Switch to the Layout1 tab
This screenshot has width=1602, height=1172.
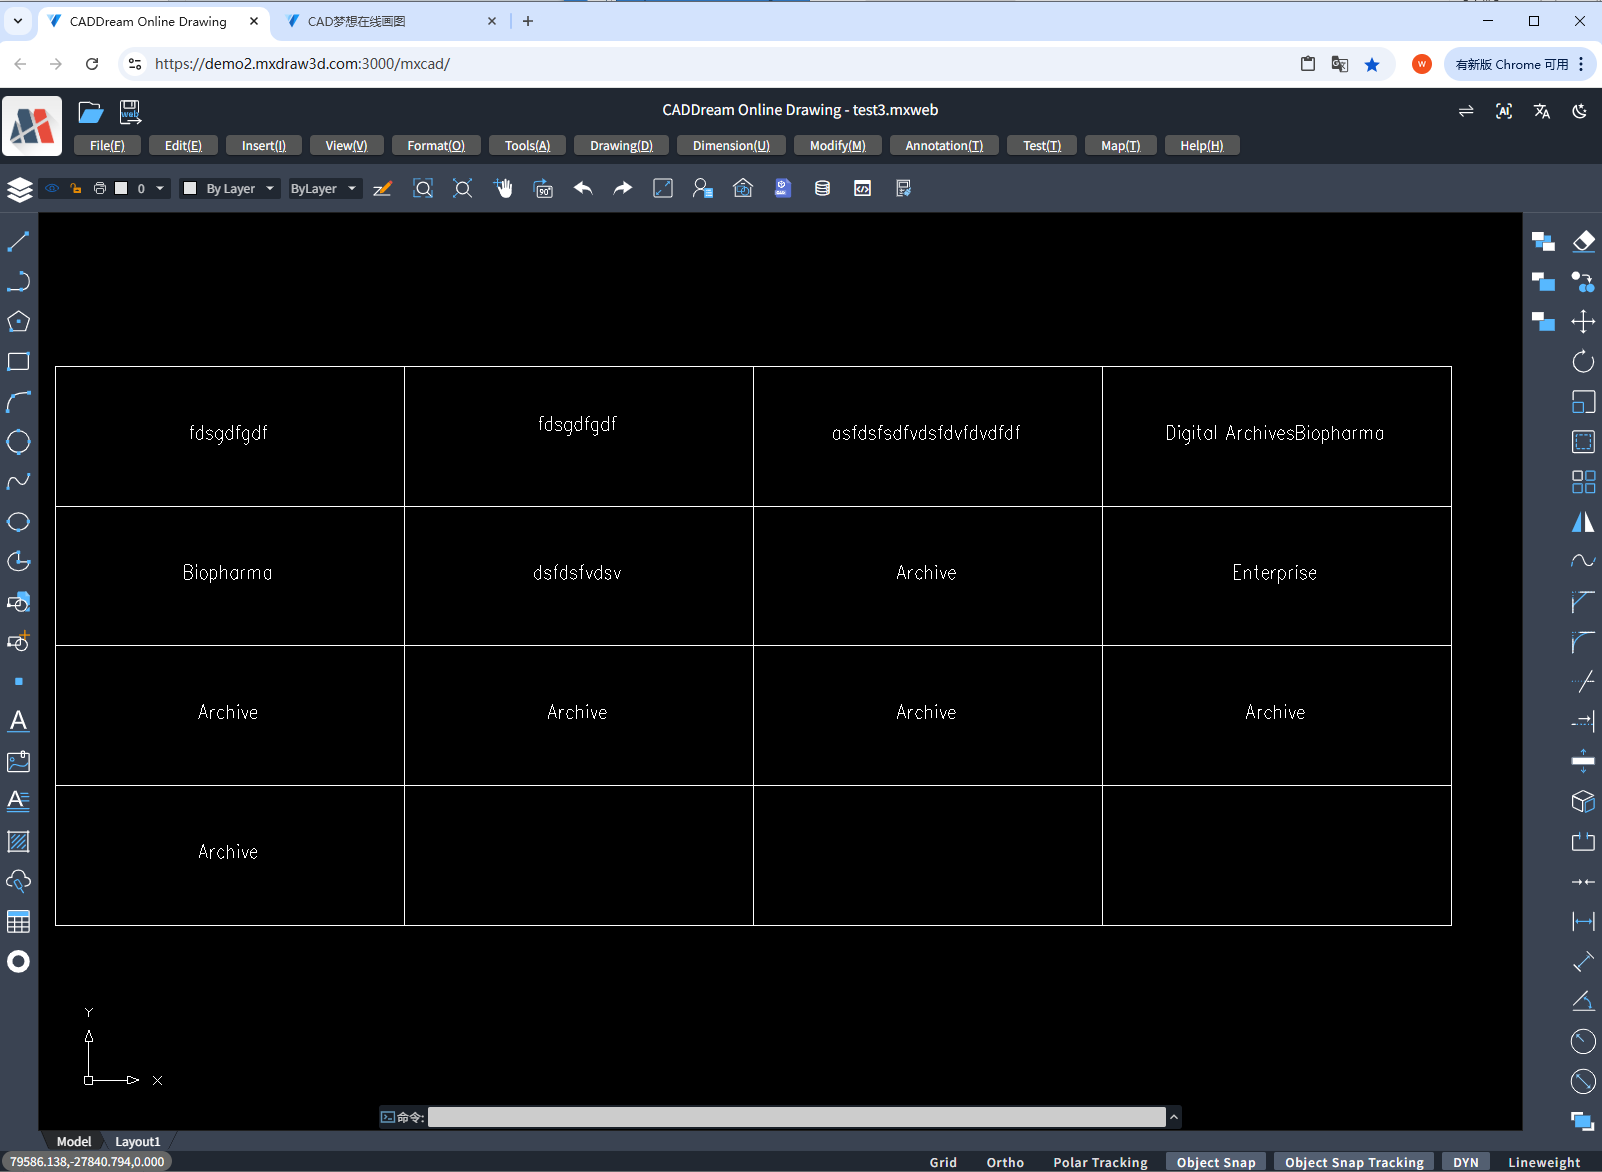tap(137, 1141)
